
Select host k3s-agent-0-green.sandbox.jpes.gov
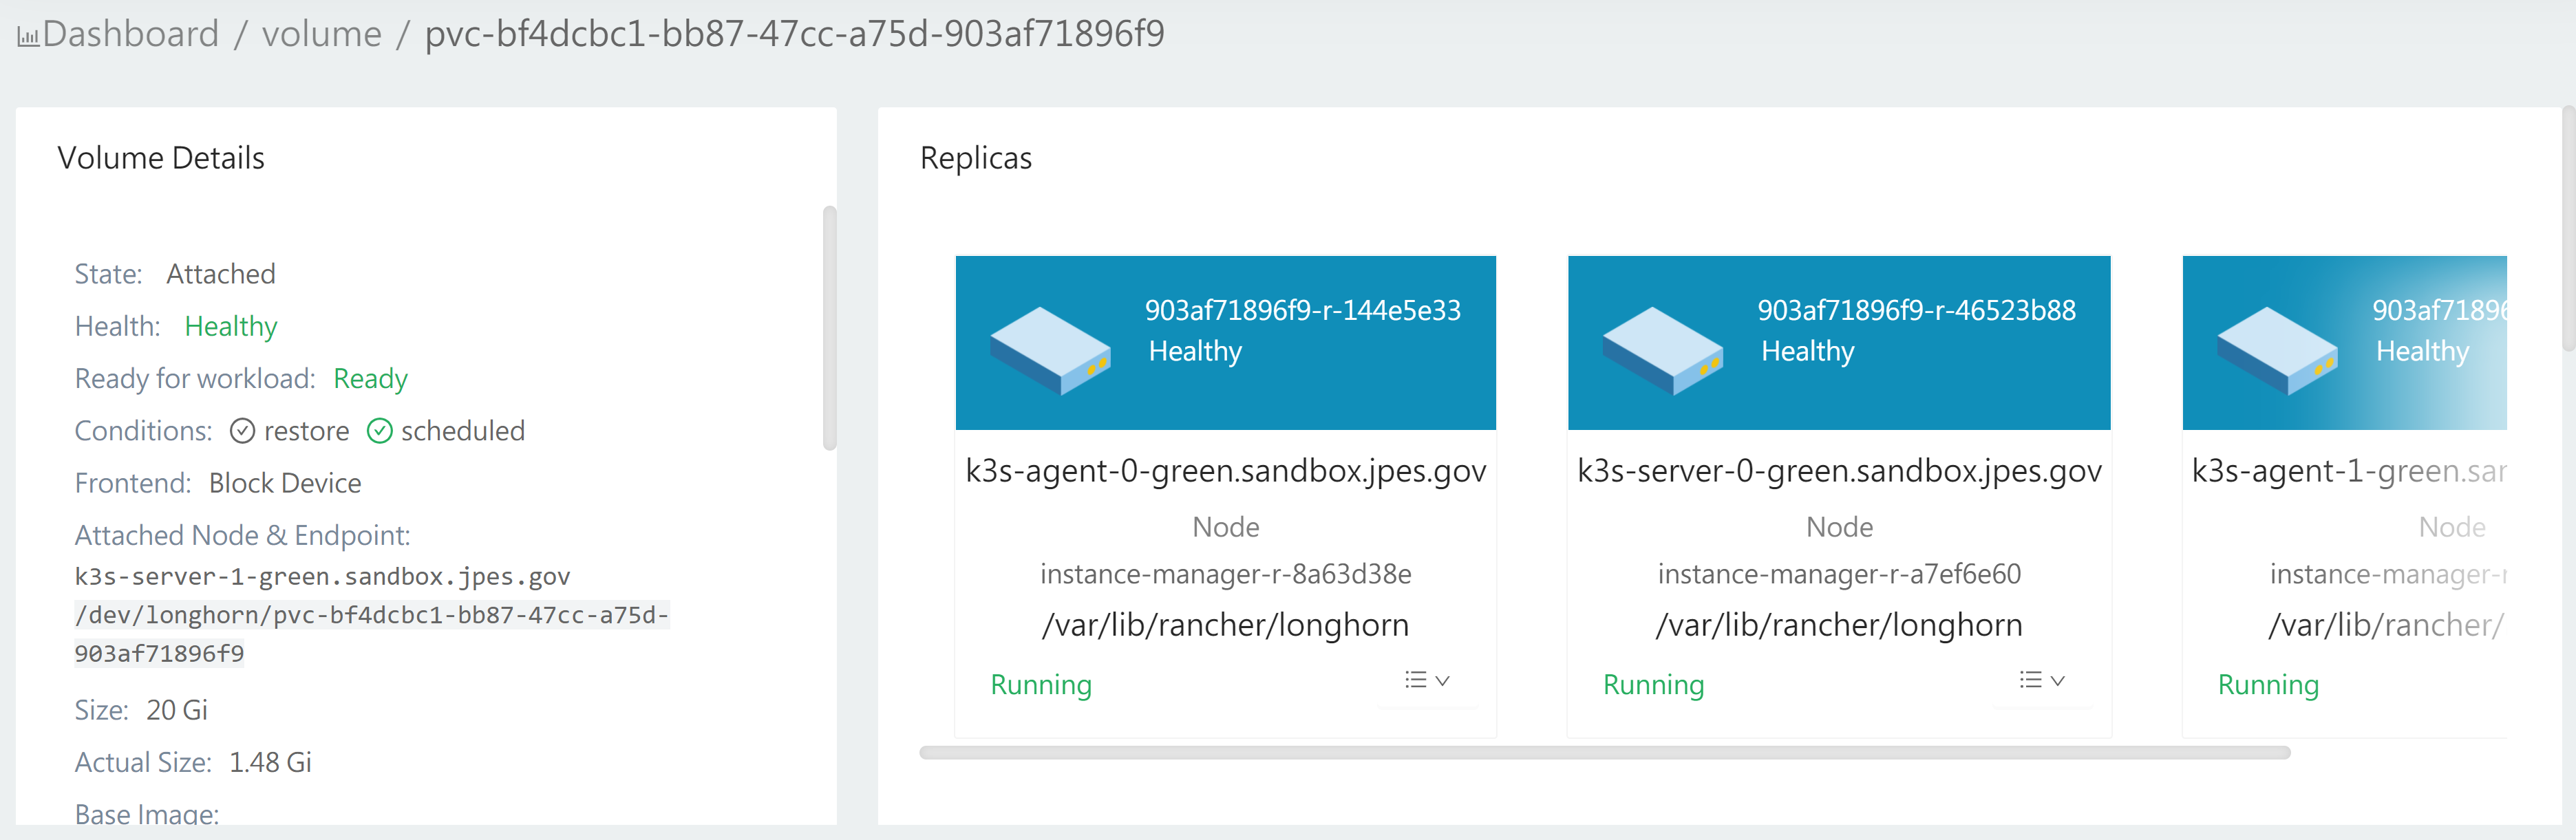pyautogui.click(x=1225, y=470)
